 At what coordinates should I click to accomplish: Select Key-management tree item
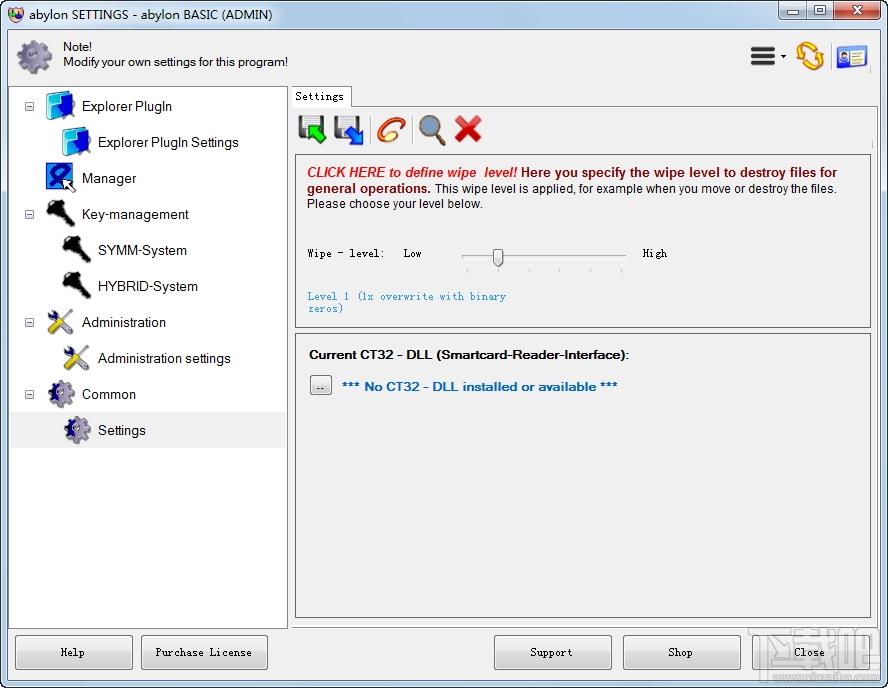135,214
